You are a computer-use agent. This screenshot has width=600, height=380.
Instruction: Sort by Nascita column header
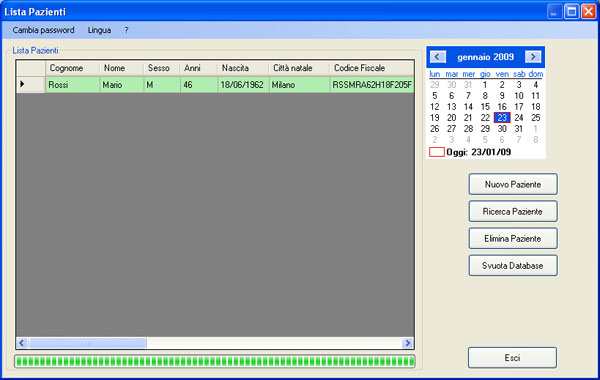coord(243,68)
